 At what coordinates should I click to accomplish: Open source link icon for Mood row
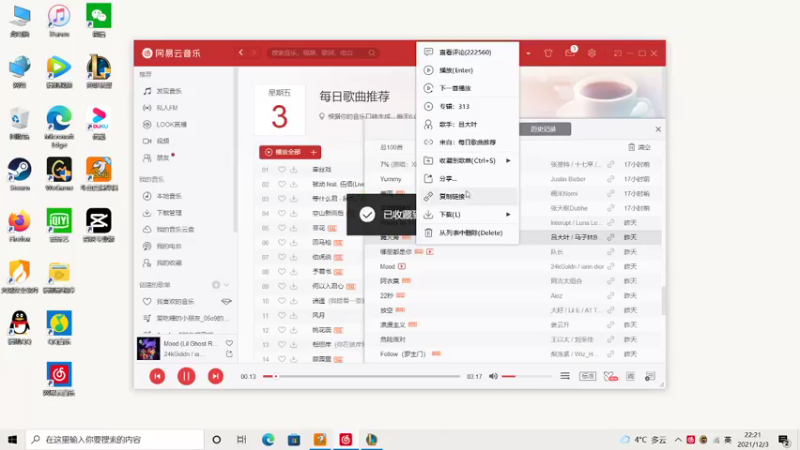tap(610, 266)
